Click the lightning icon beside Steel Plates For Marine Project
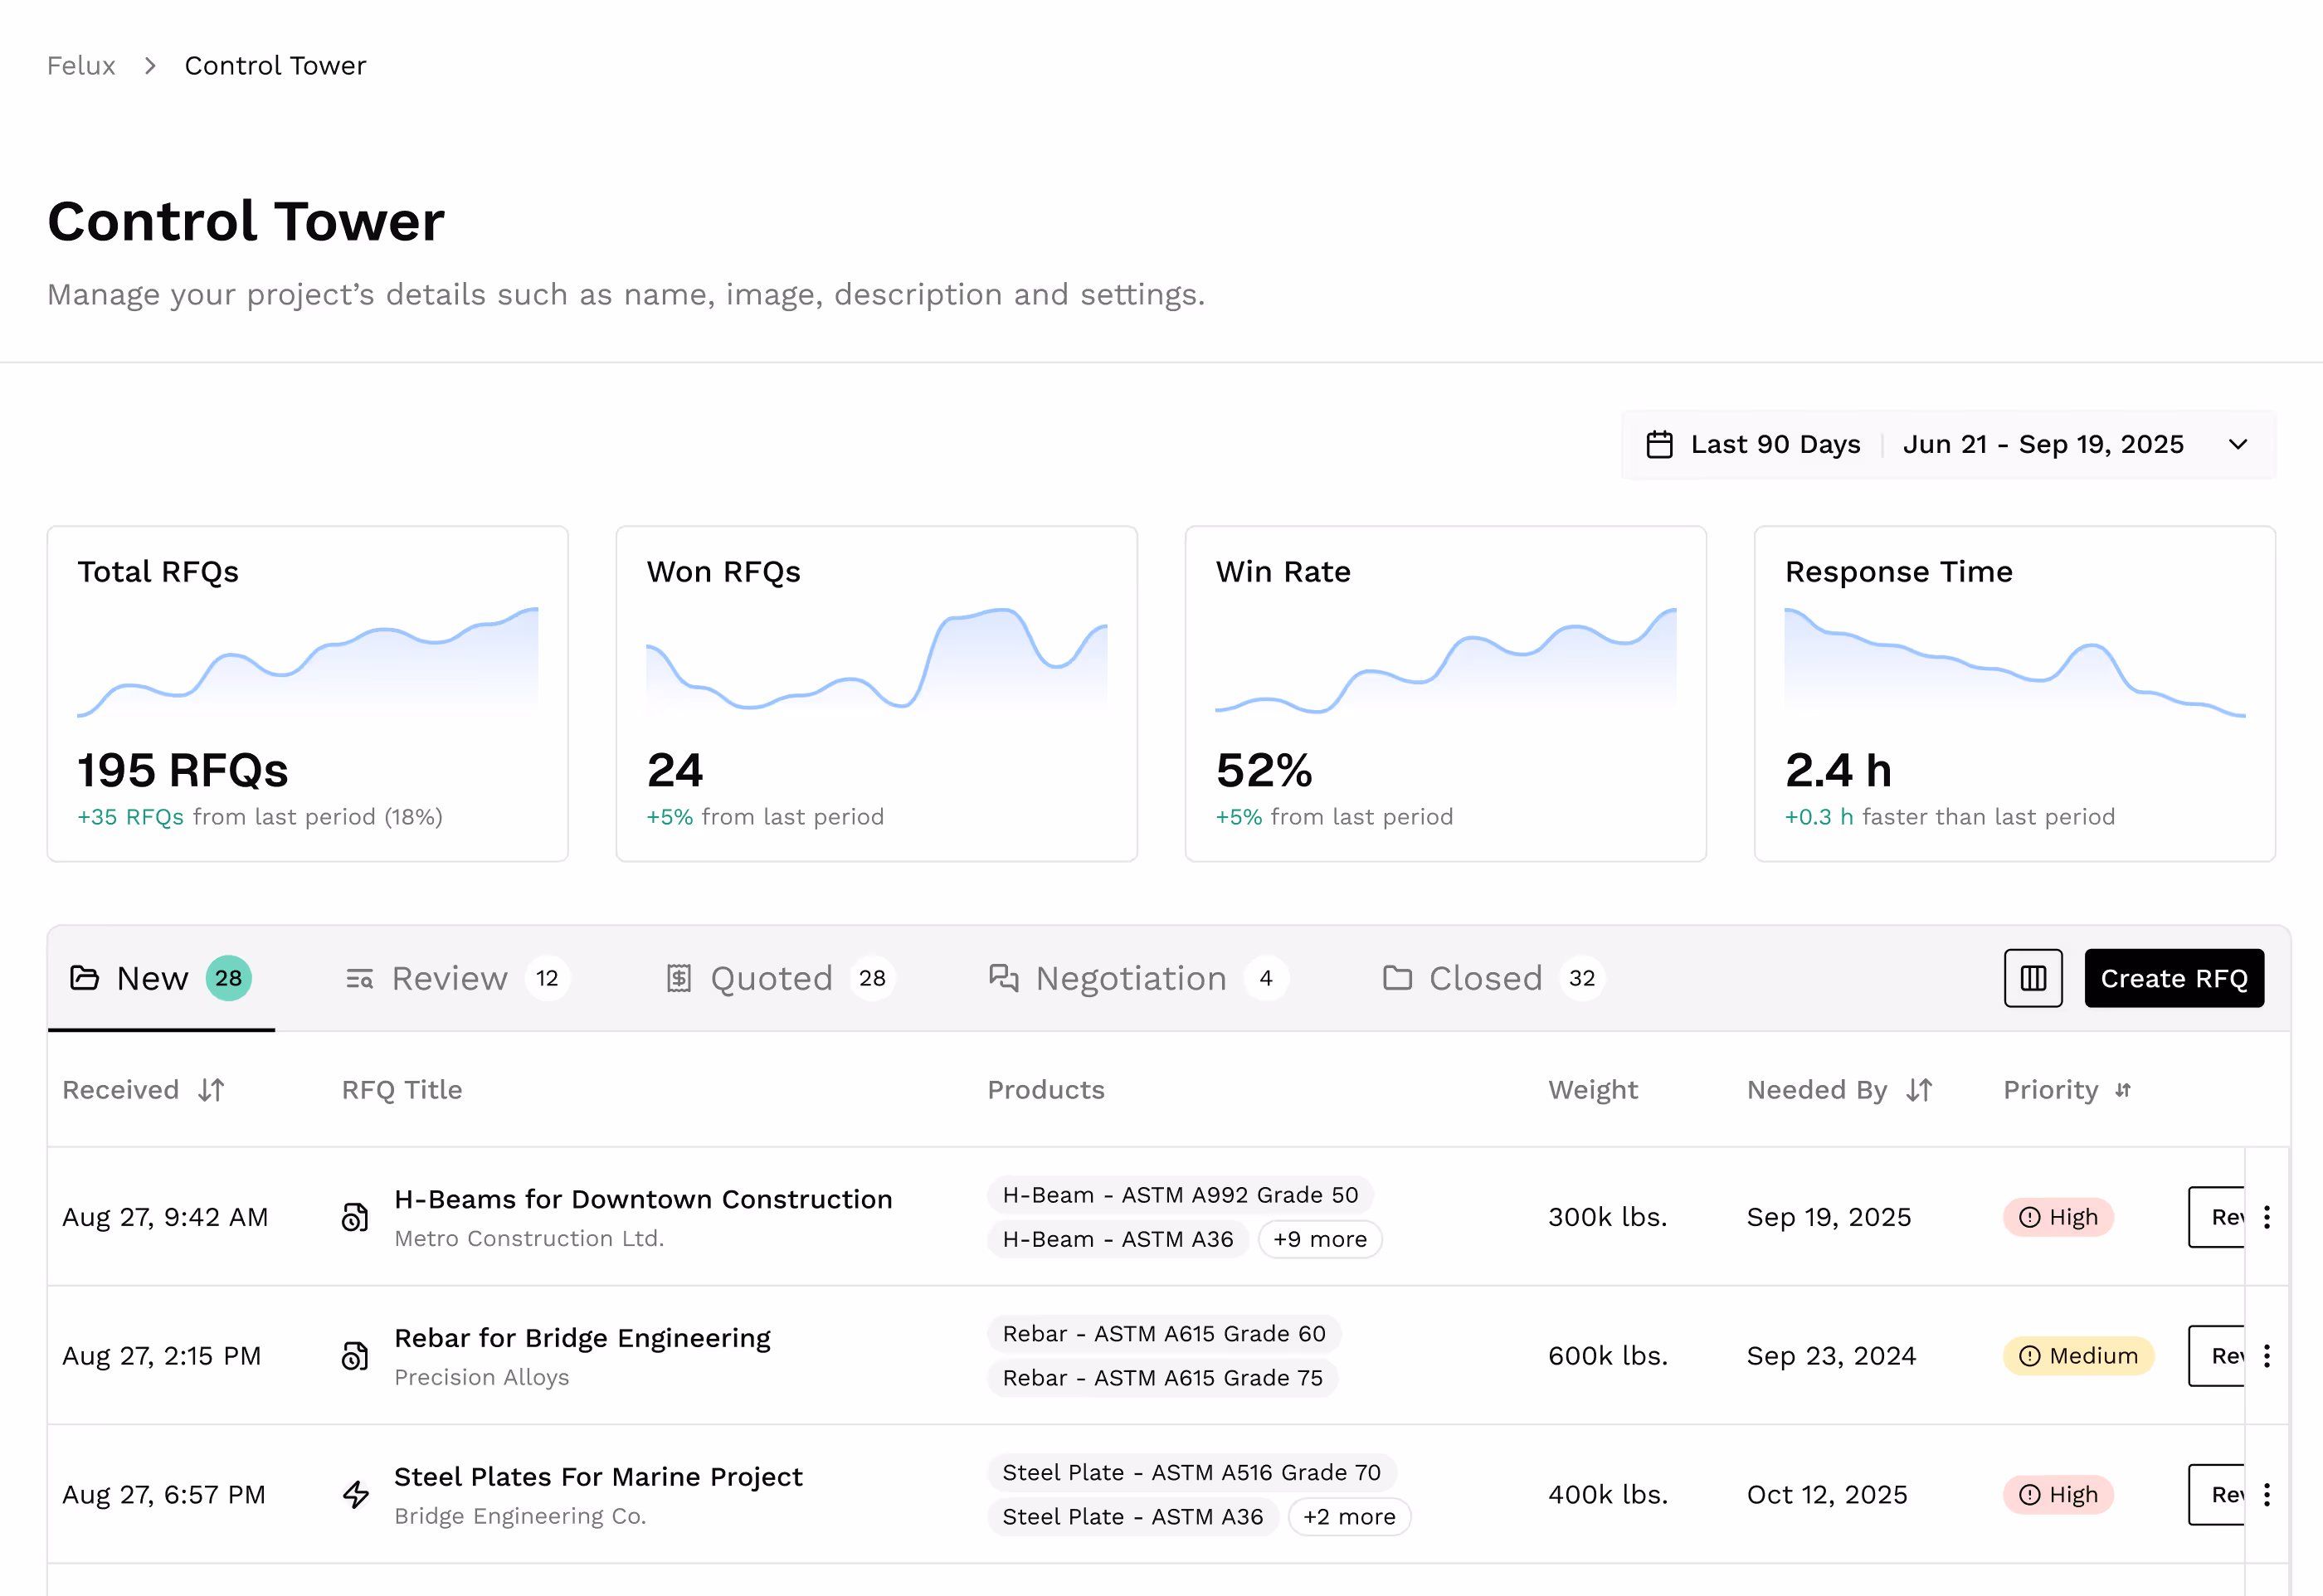Image resolution: width=2323 pixels, height=1596 pixels. [x=355, y=1495]
